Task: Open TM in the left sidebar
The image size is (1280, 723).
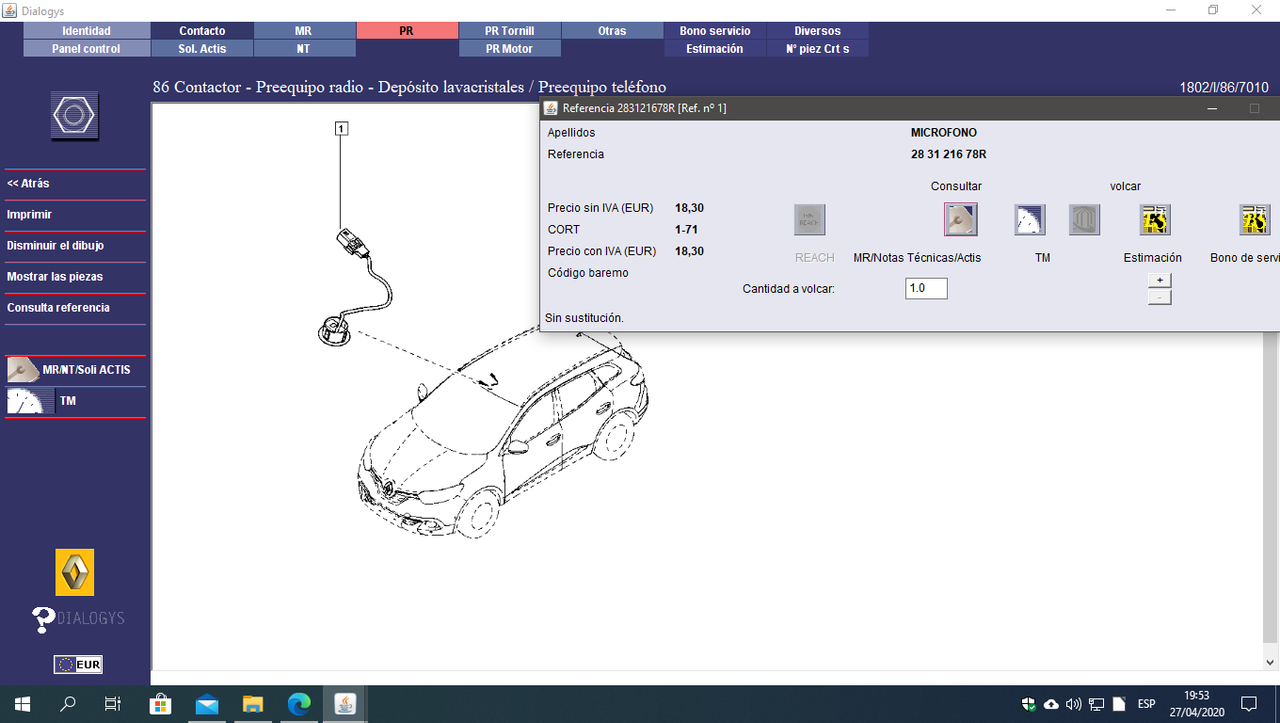Action: point(75,401)
